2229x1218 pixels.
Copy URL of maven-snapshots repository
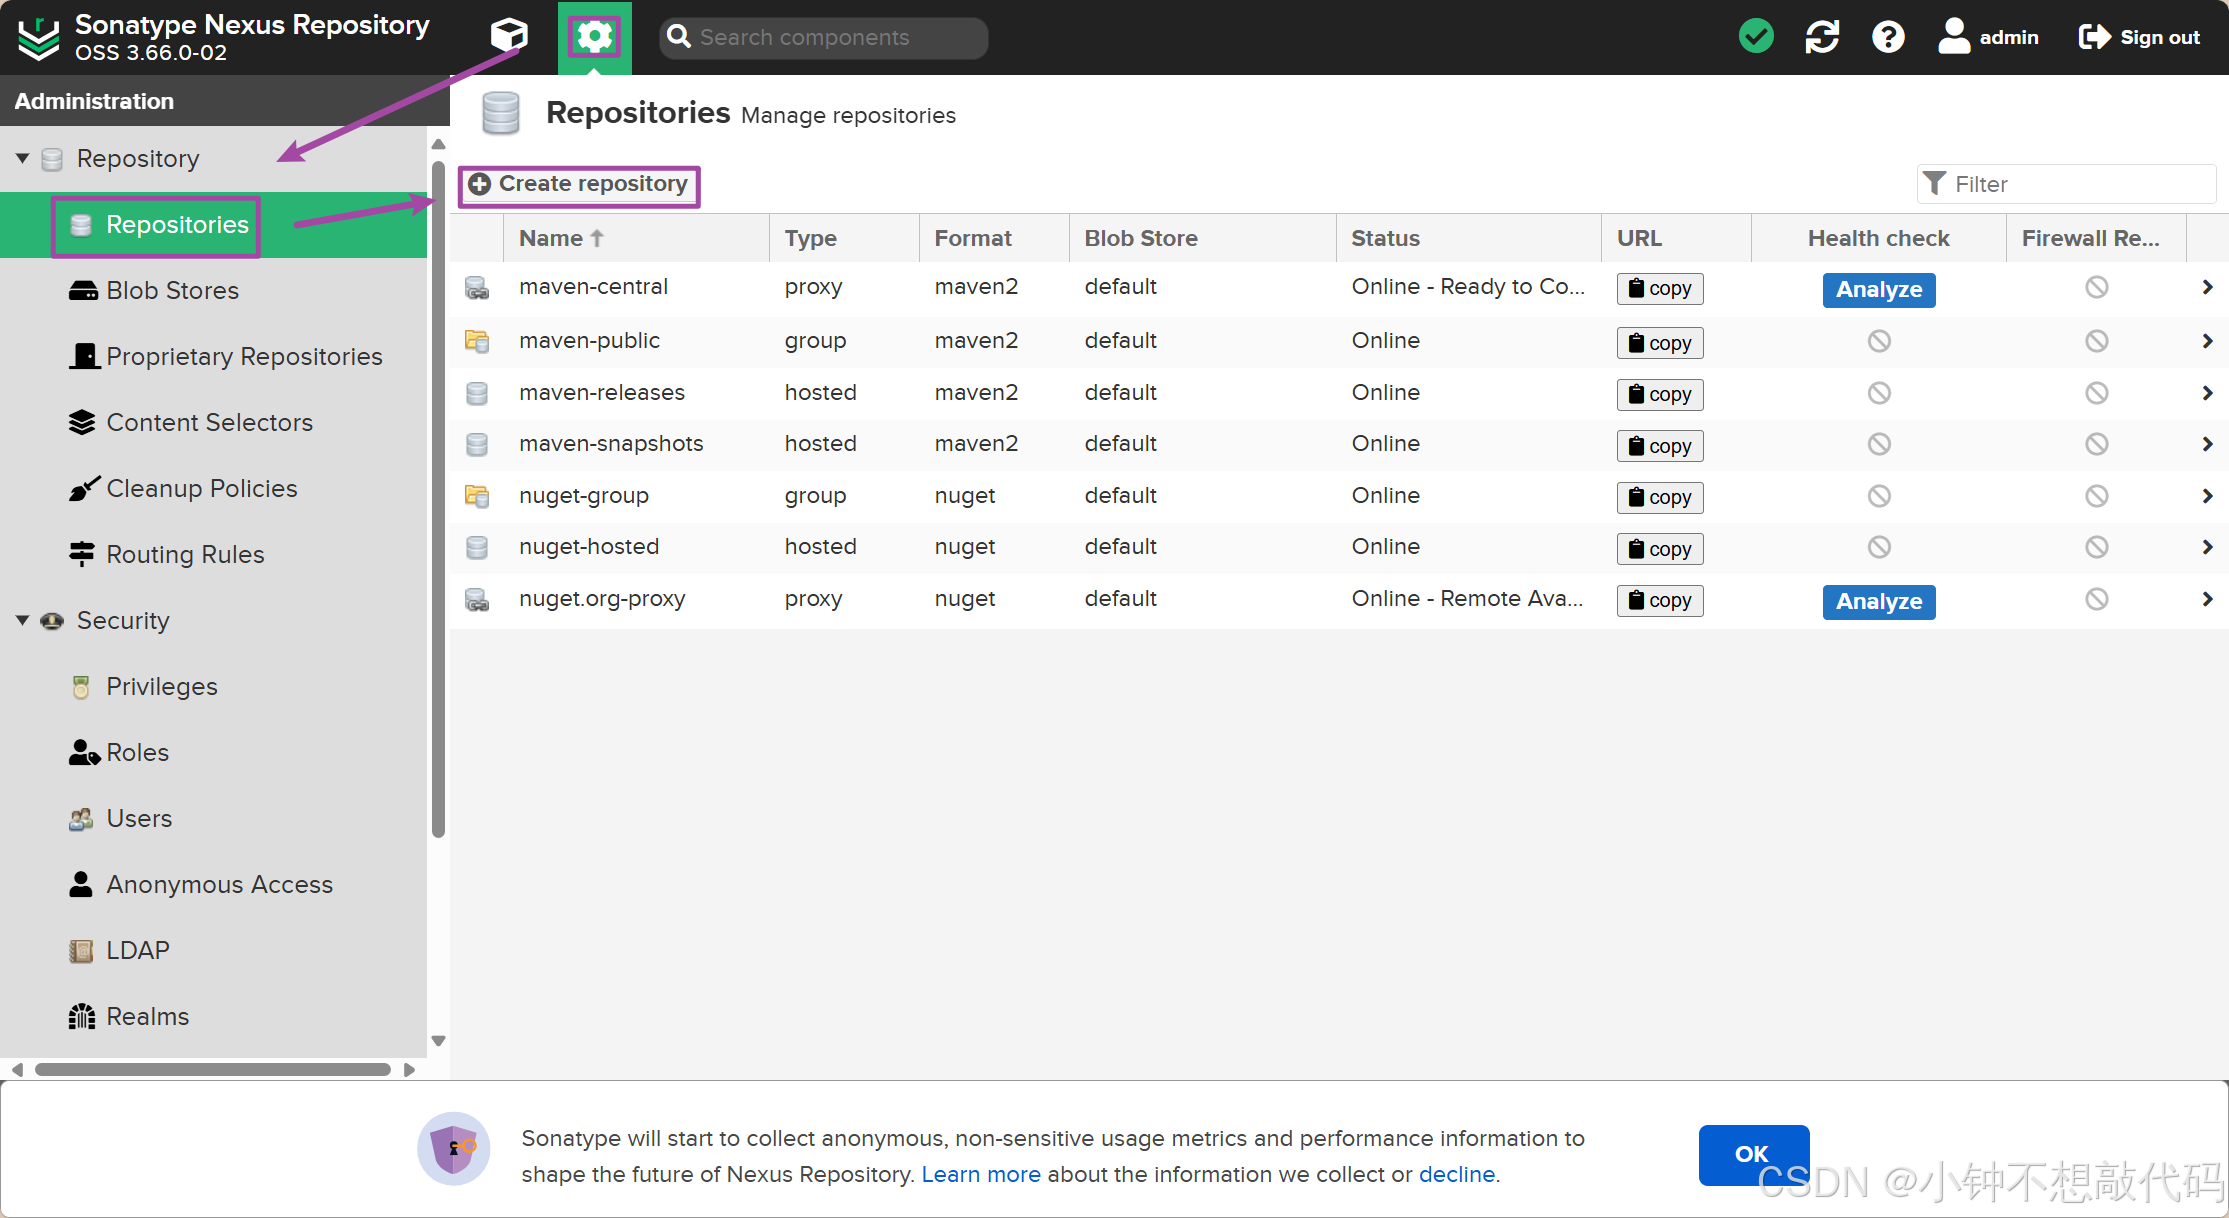(x=1660, y=446)
